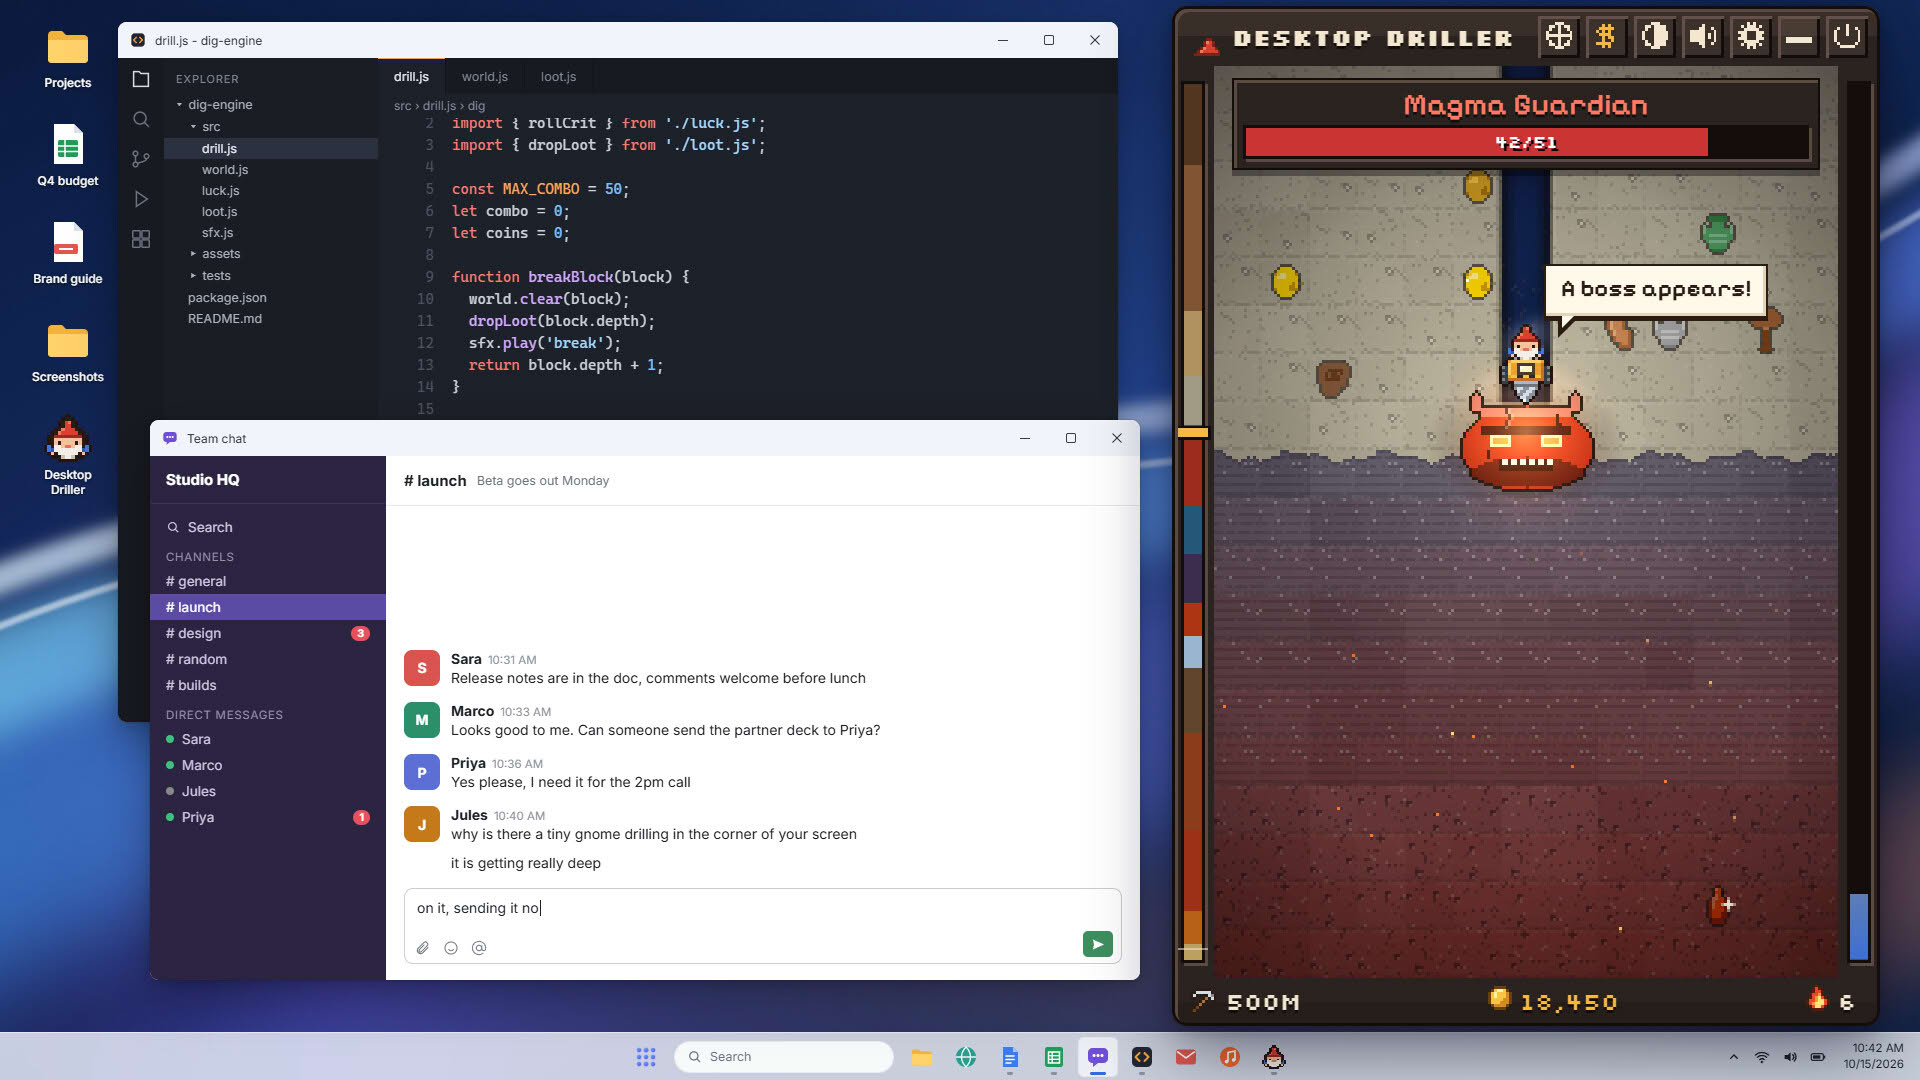Click the Search field in Studio HQ sidebar
This screenshot has width=1920, height=1080.
tap(267, 527)
